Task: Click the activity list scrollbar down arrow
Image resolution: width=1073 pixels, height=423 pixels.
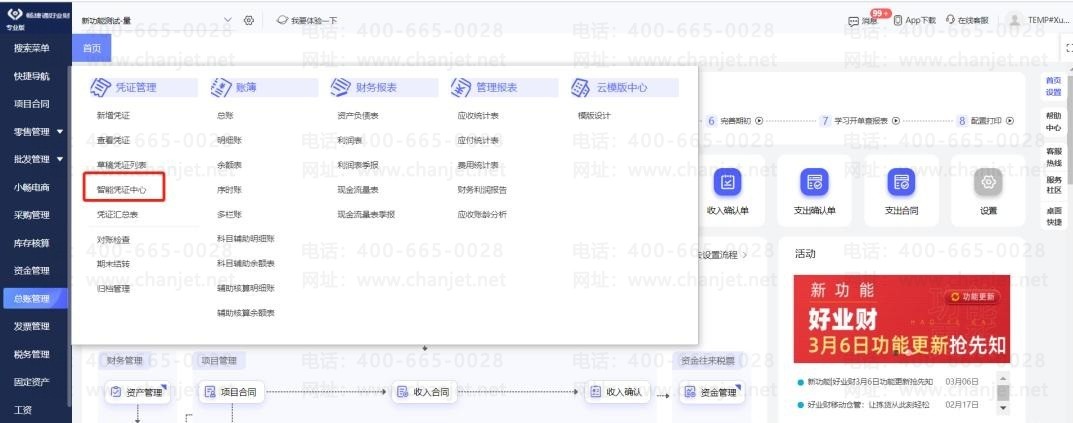Action: 1003,408
